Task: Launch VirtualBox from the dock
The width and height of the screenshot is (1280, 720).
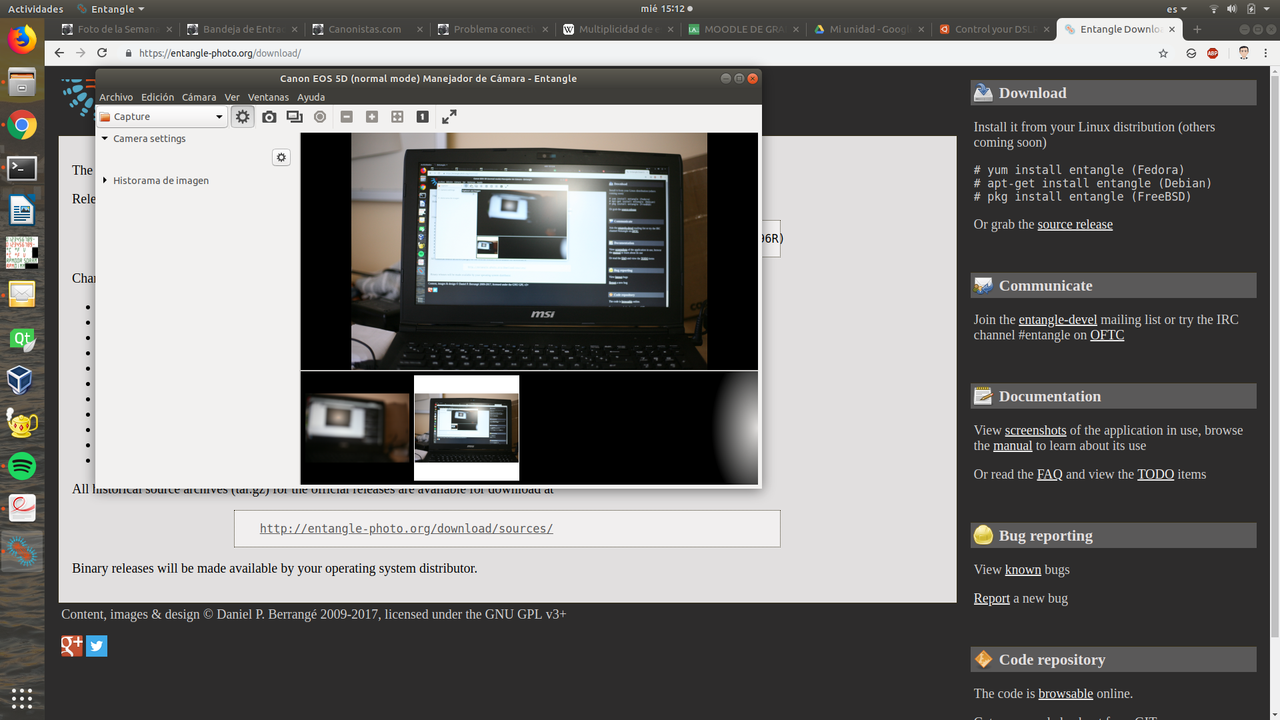Action: (x=22, y=380)
